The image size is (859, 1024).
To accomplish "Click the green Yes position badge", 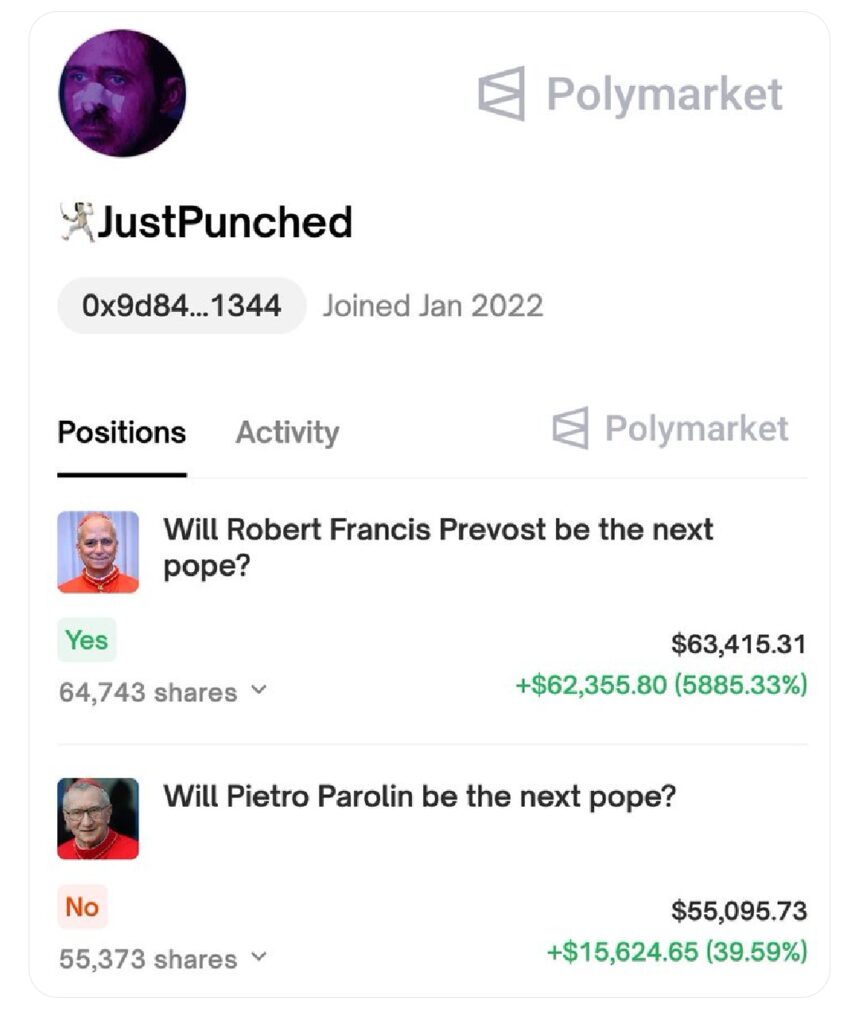I will click(87, 640).
